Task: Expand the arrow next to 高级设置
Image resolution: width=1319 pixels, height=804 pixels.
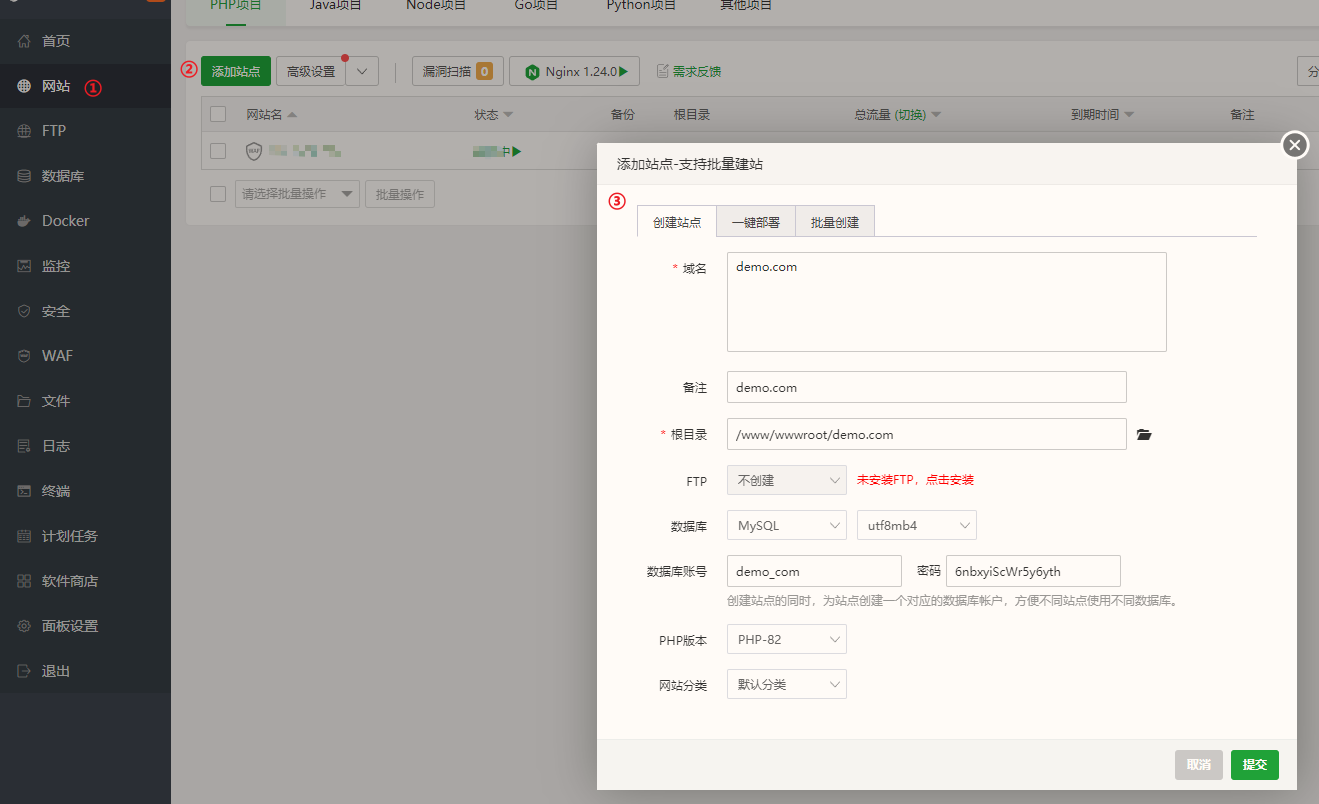Action: pos(362,71)
